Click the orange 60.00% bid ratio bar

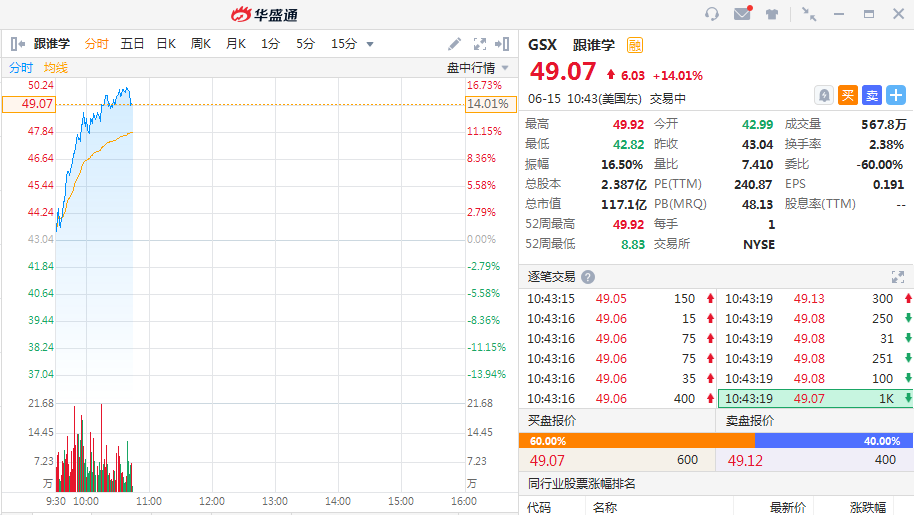tap(637, 441)
